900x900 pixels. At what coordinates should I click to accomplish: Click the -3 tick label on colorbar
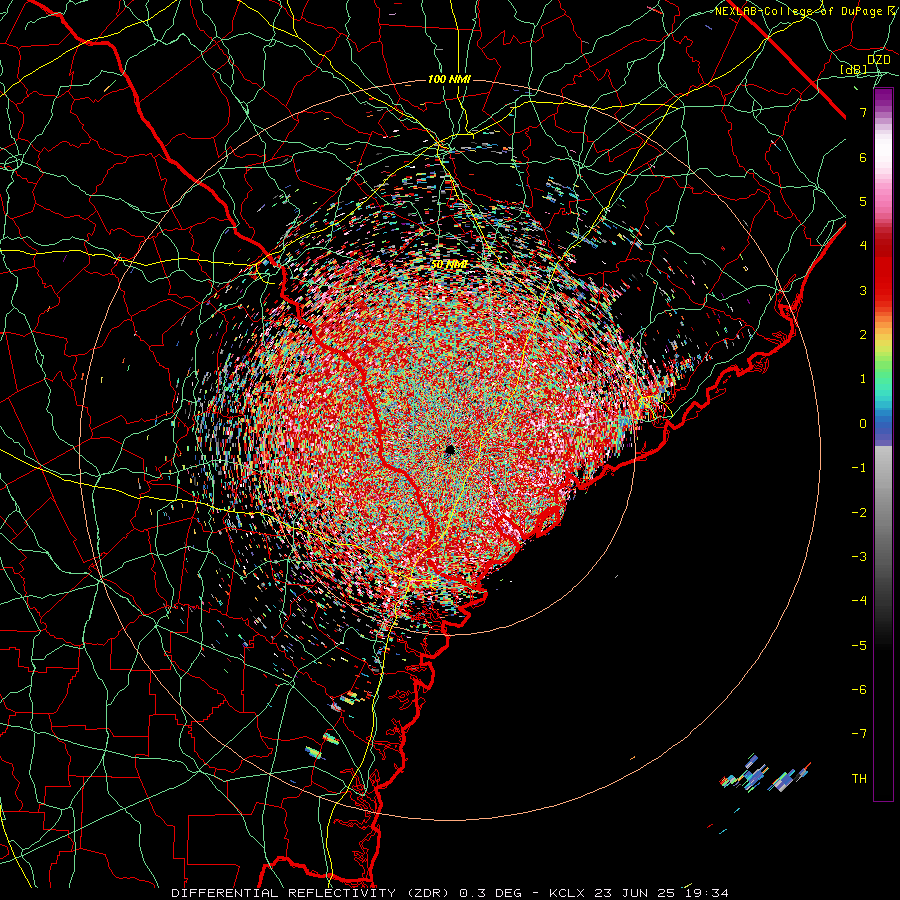[x=859, y=557]
